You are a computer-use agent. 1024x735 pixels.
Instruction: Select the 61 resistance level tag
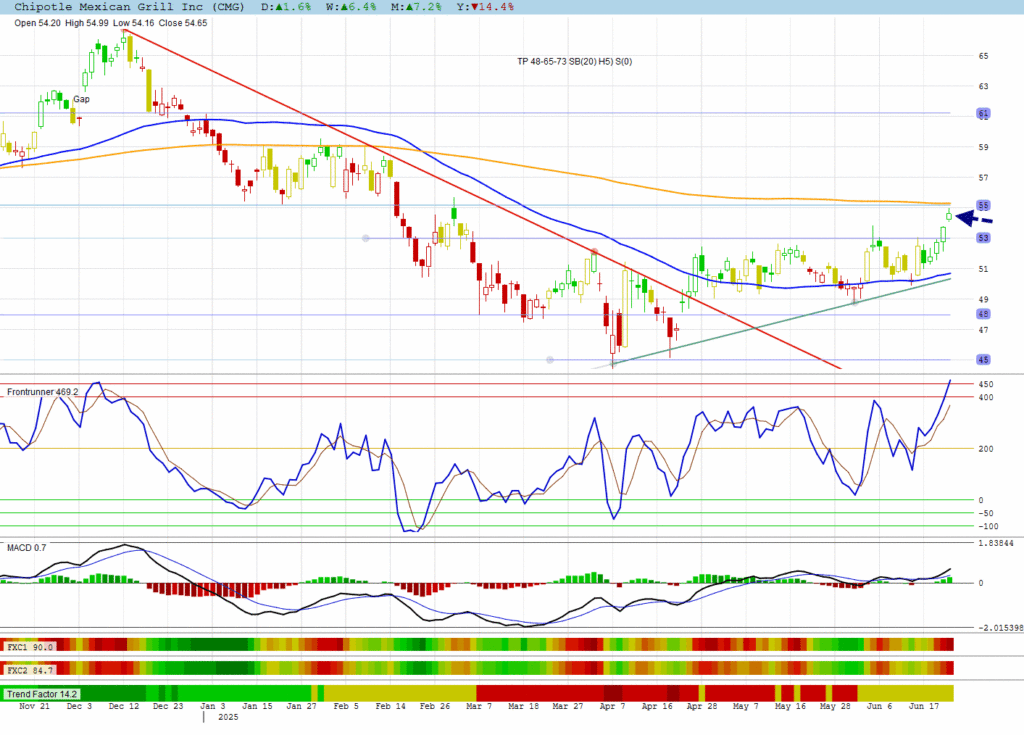point(984,114)
